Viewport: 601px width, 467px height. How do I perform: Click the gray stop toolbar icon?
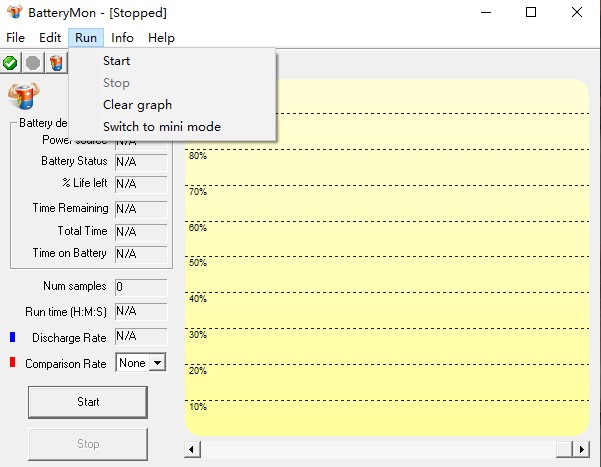tap(33, 62)
